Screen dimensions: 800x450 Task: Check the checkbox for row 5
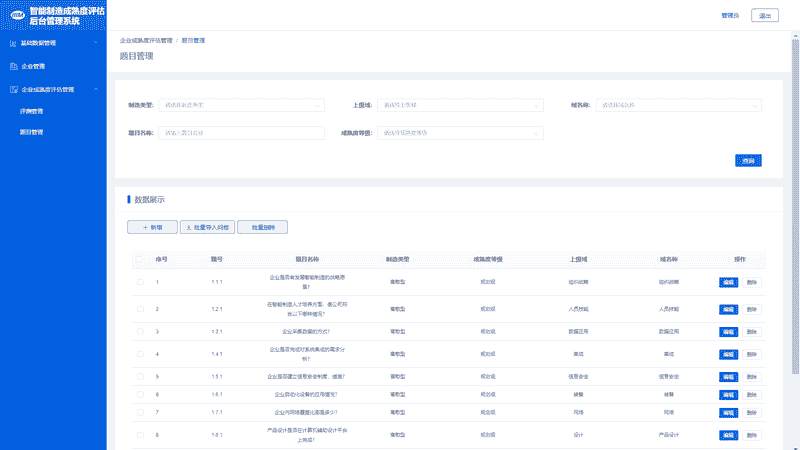(140, 377)
